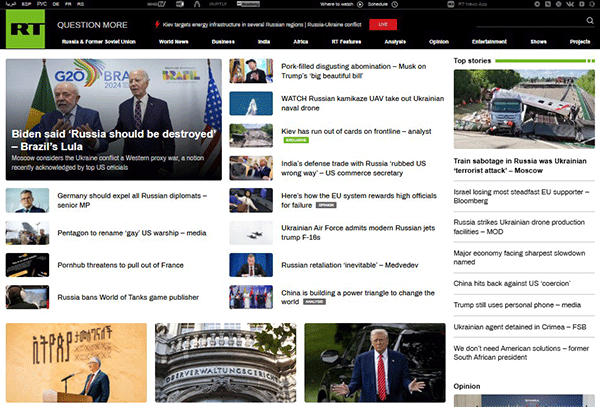Open Israel losing most steadfast EU supporter
This screenshot has height=407, width=600.
pyautogui.click(x=521, y=196)
